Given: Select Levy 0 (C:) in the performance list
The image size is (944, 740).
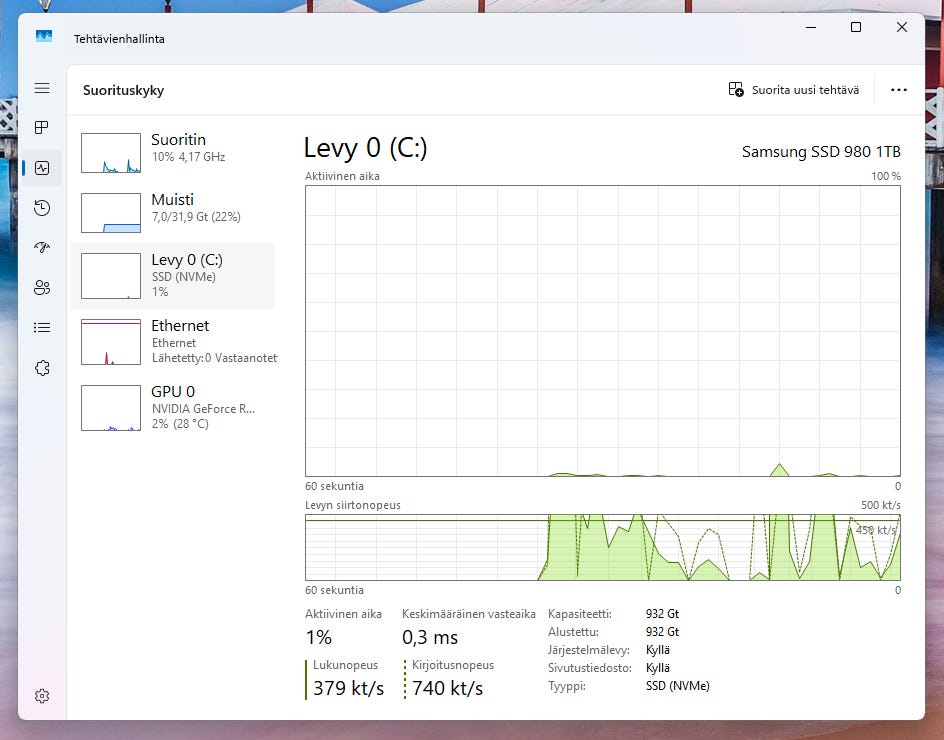Looking at the screenshot, I should pos(173,276).
